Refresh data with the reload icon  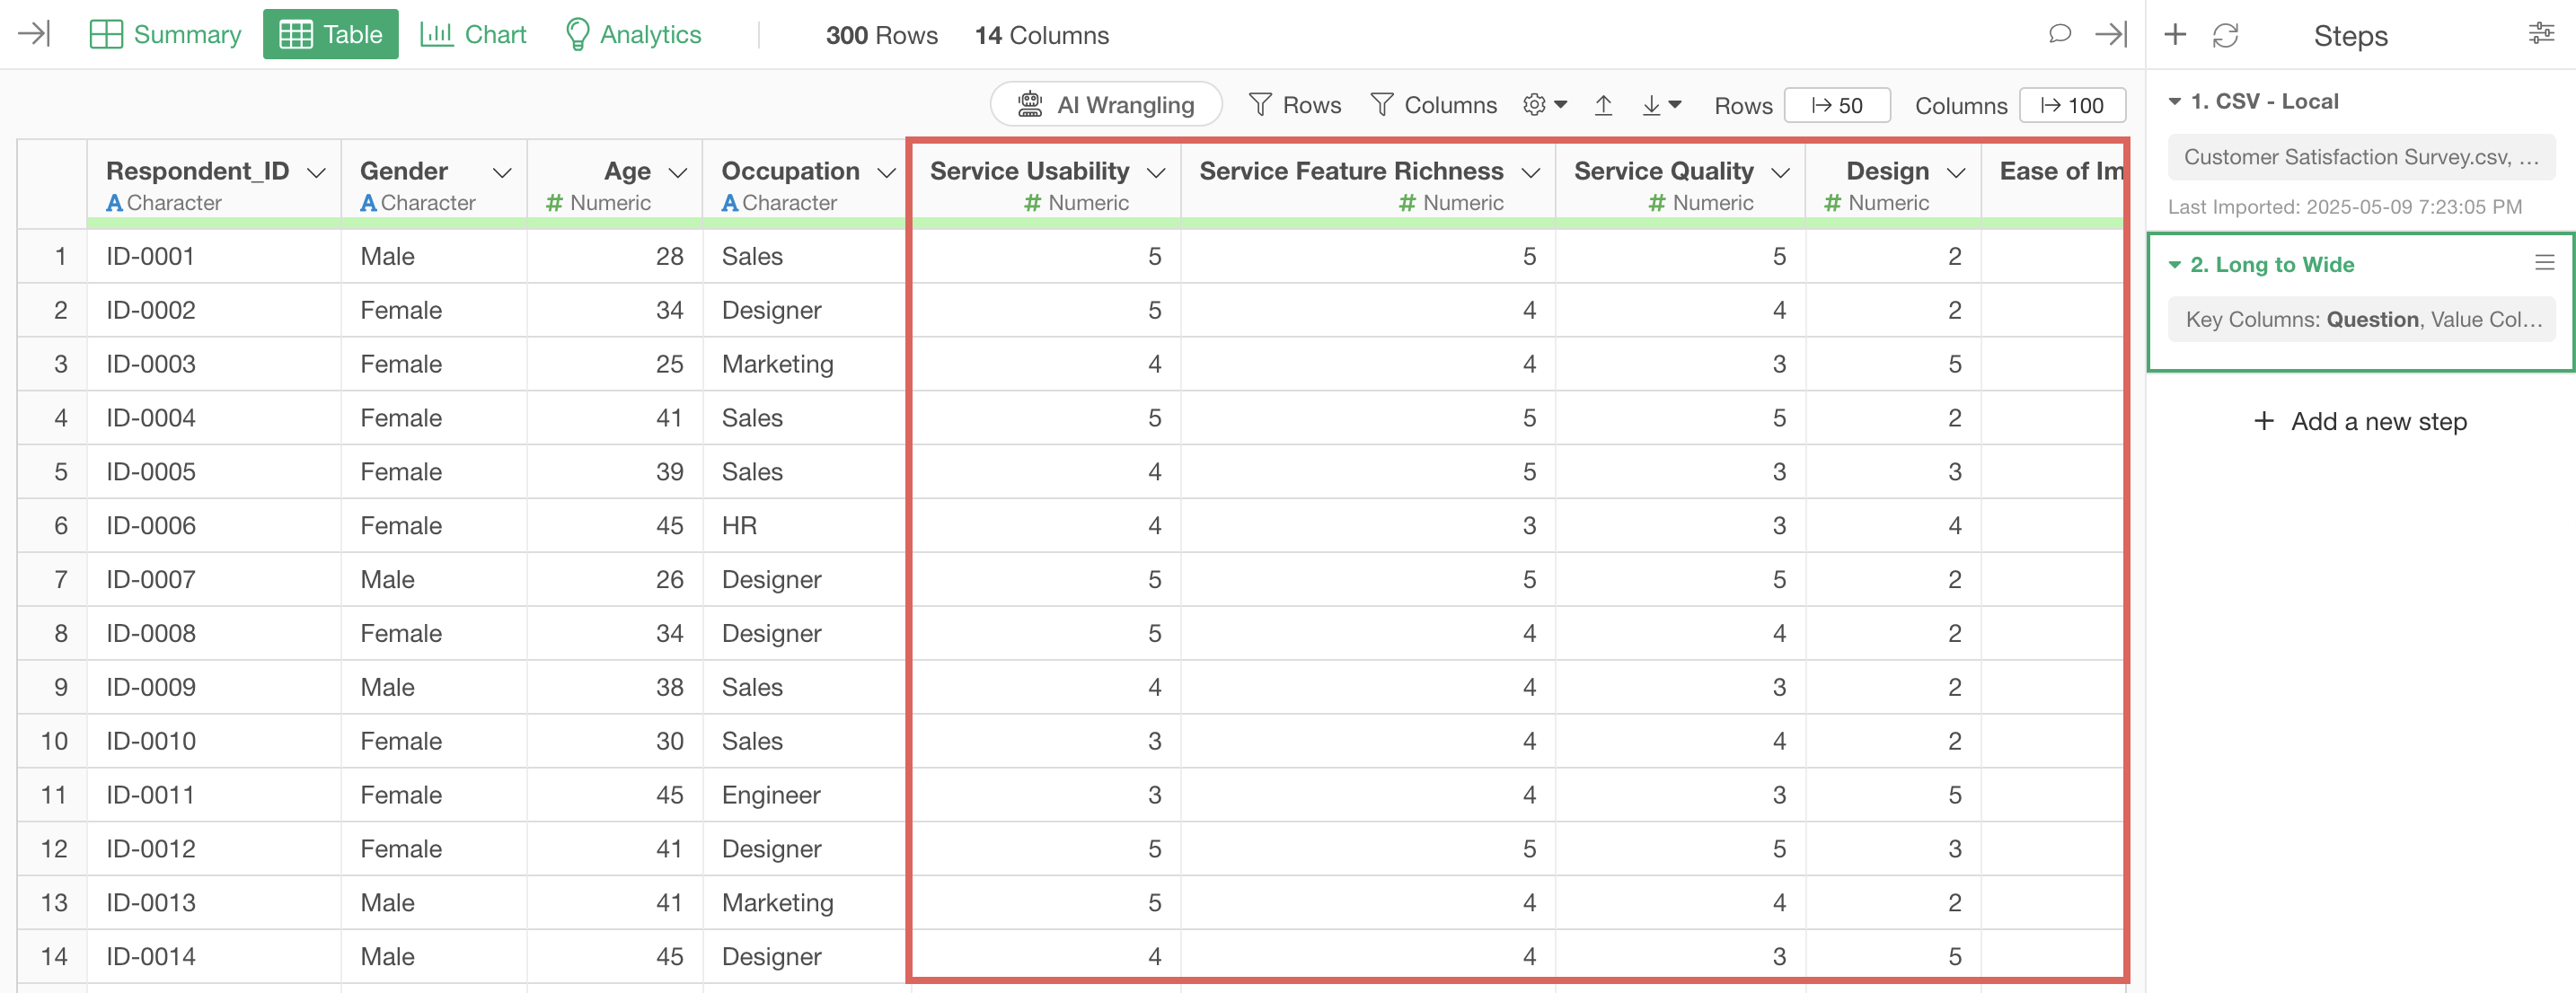[2225, 35]
